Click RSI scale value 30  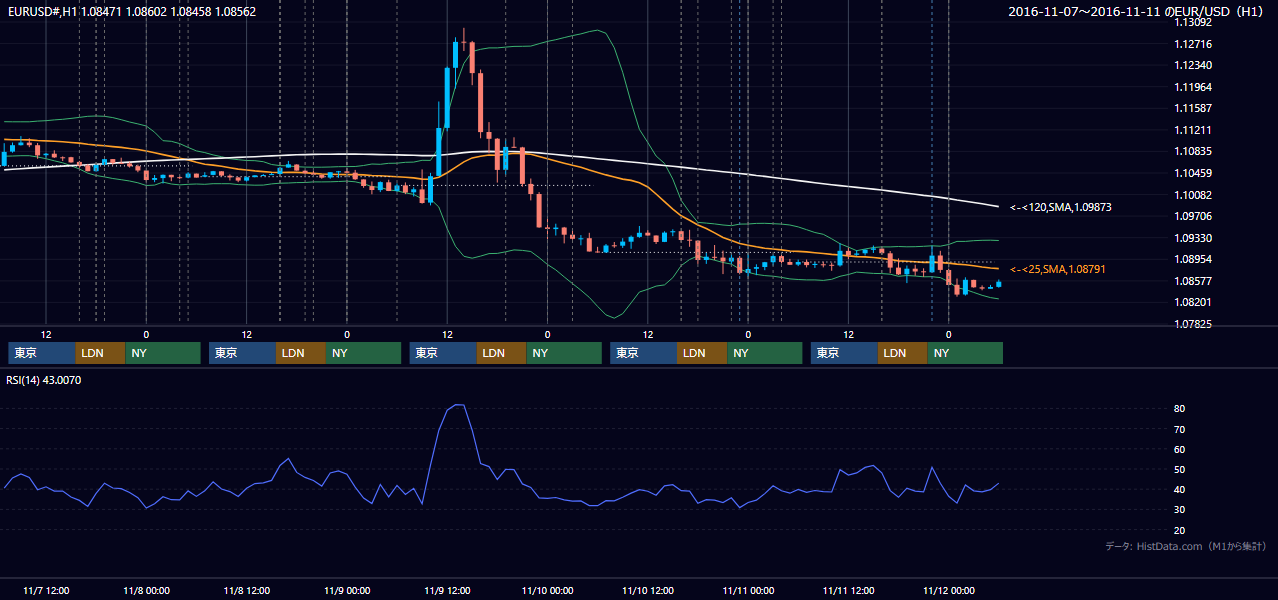[x=1180, y=510]
